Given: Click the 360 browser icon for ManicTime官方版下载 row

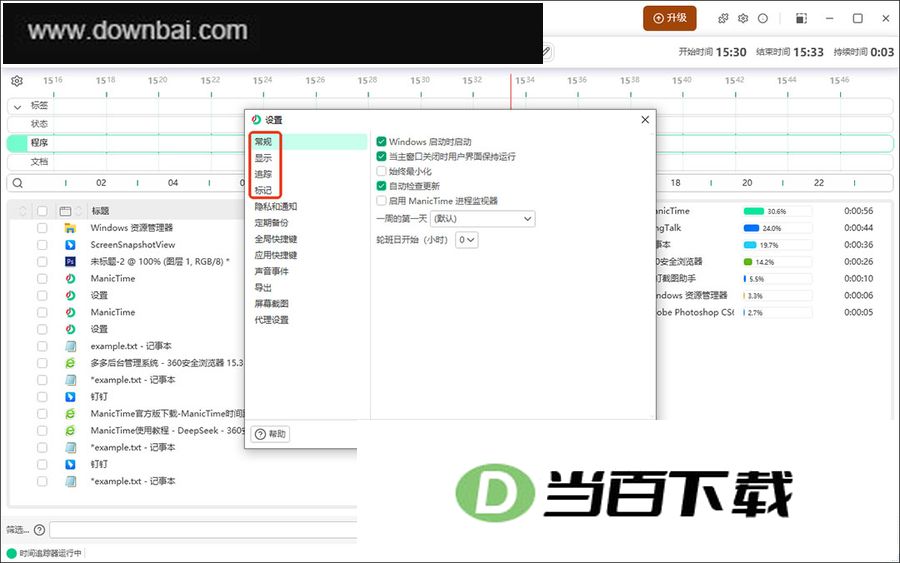Looking at the screenshot, I should pos(70,414).
